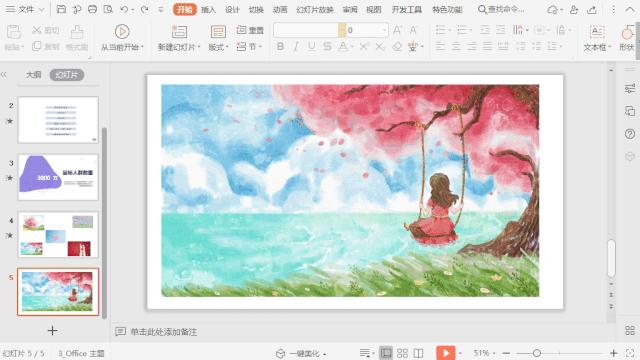The width and height of the screenshot is (640, 360).
Task: Collapse the ribbon with the chevron at top right
Action: click(x=630, y=9)
